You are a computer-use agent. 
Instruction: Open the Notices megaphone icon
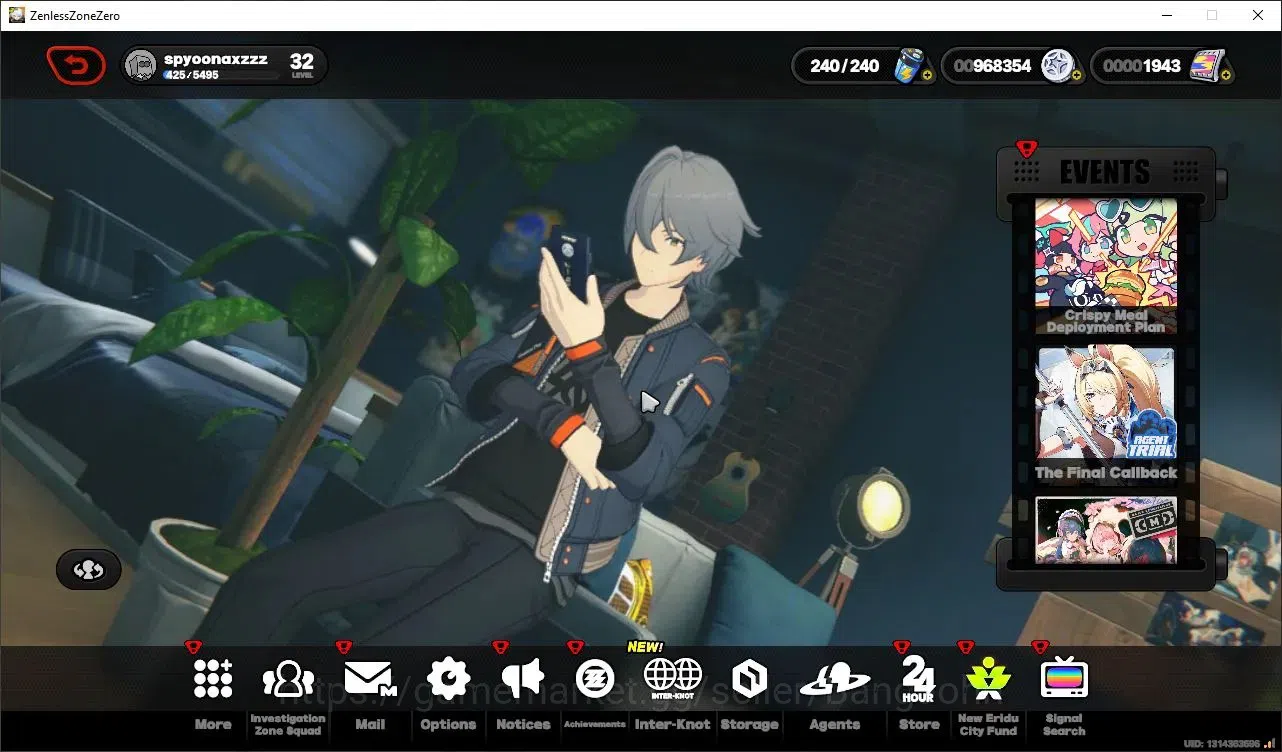pos(523,679)
